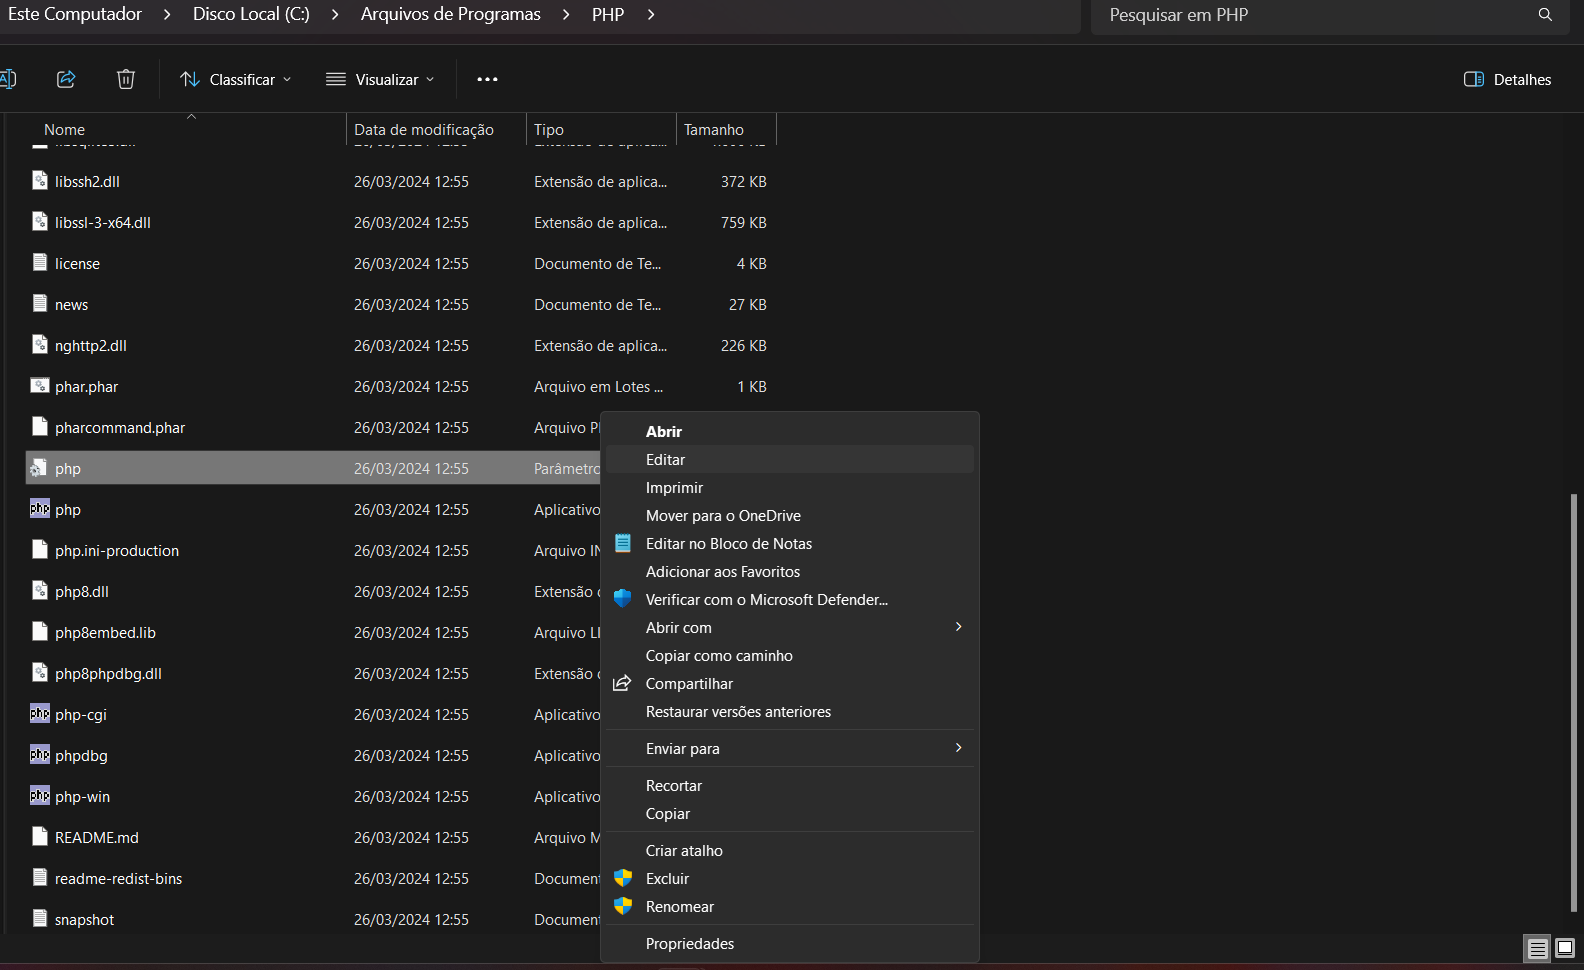Screen dimensions: 1584x970
Task: Click the phar.phar batch file icon
Action: coord(40,386)
